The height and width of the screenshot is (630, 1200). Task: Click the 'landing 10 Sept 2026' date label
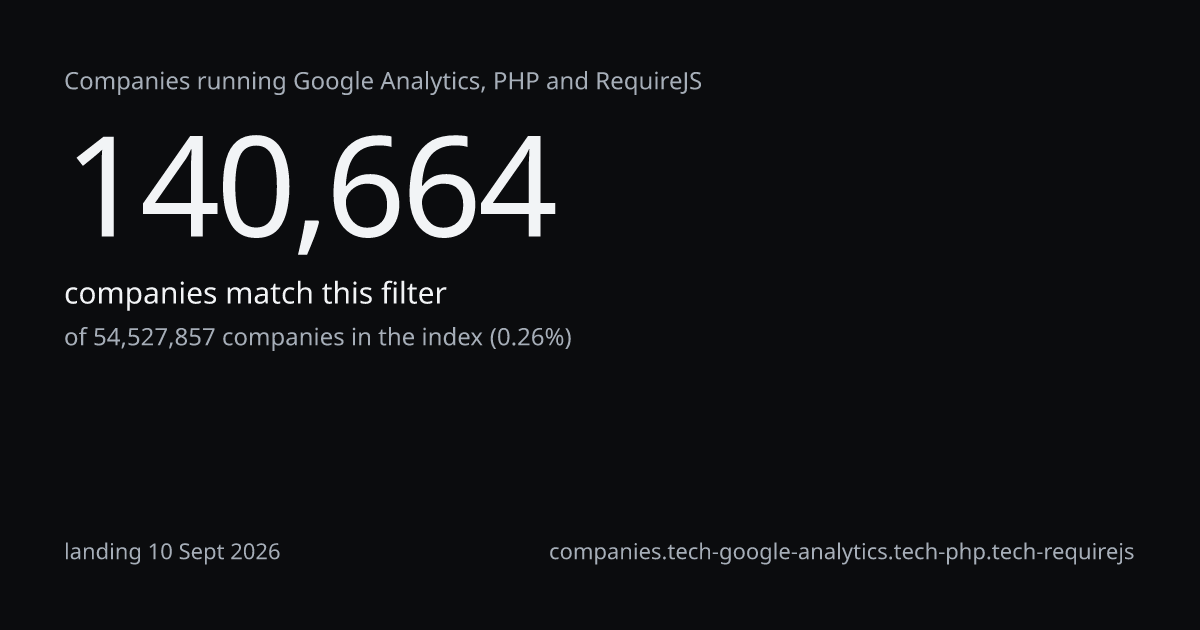[x=172, y=552]
